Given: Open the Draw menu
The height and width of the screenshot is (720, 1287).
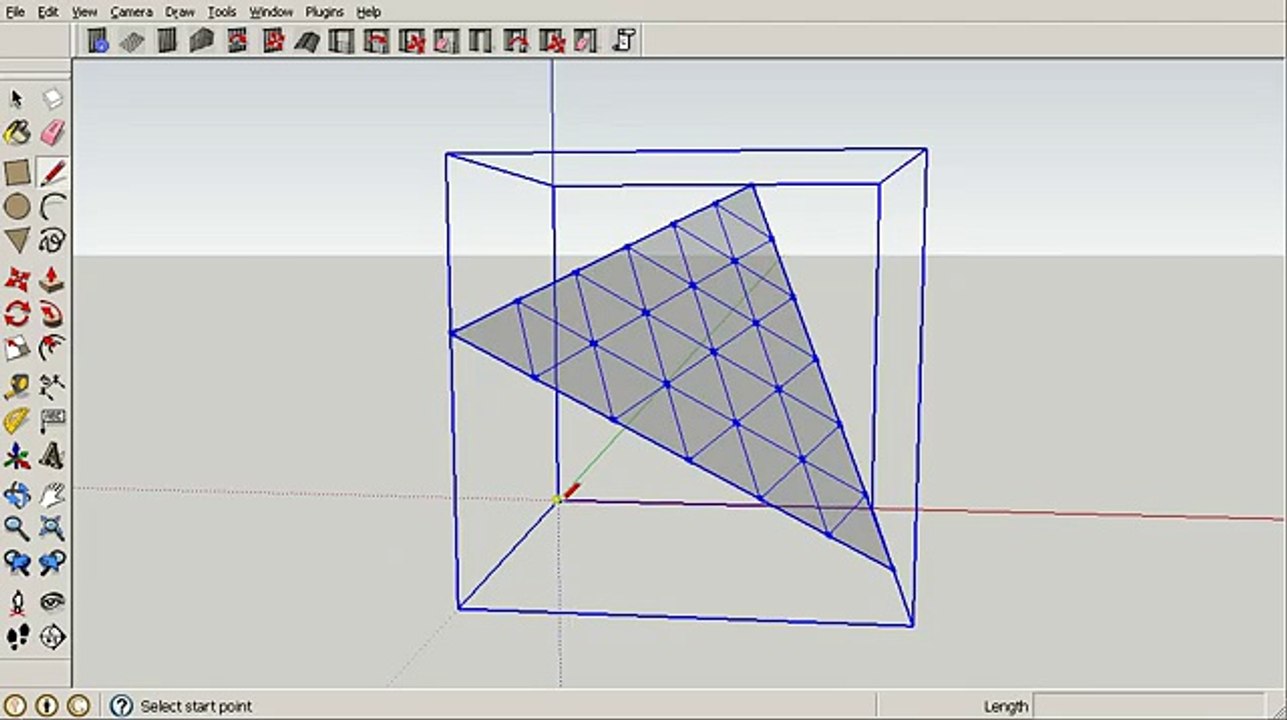Looking at the screenshot, I should point(180,12).
